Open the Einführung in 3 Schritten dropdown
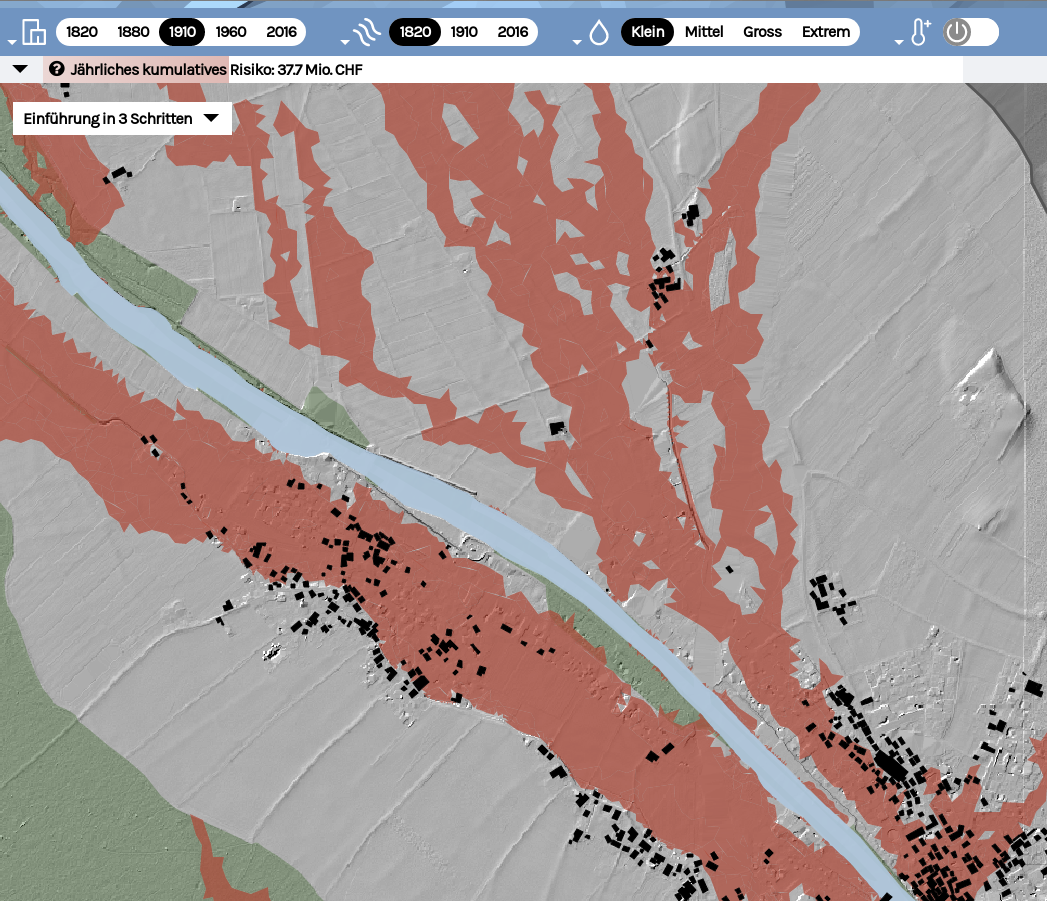 click(x=122, y=118)
